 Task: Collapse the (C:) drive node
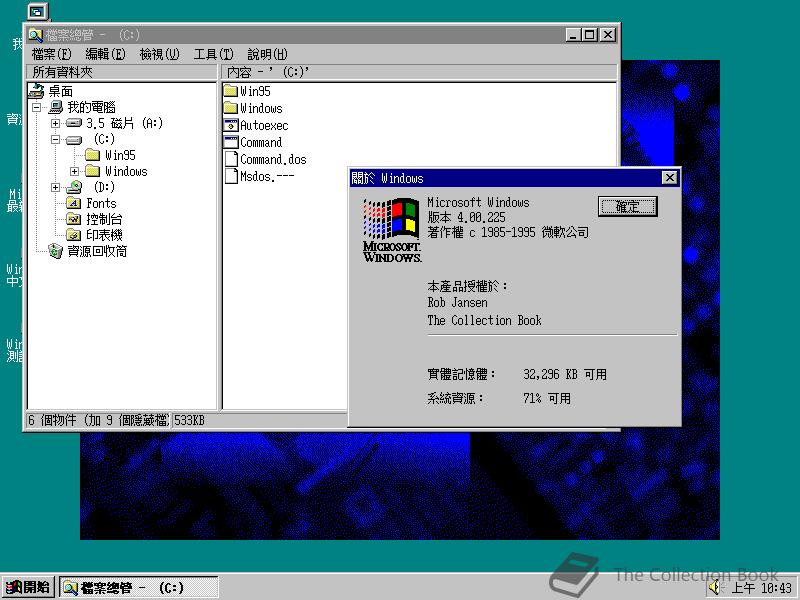(55, 139)
